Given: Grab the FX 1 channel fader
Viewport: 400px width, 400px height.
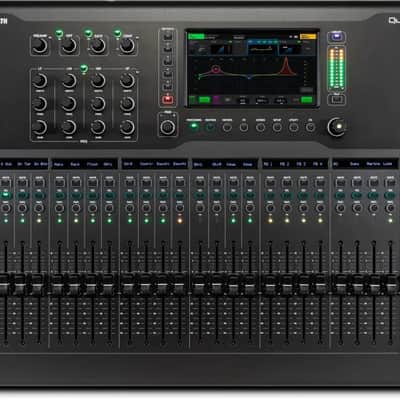Looking at the screenshot, I should (x=270, y=284).
